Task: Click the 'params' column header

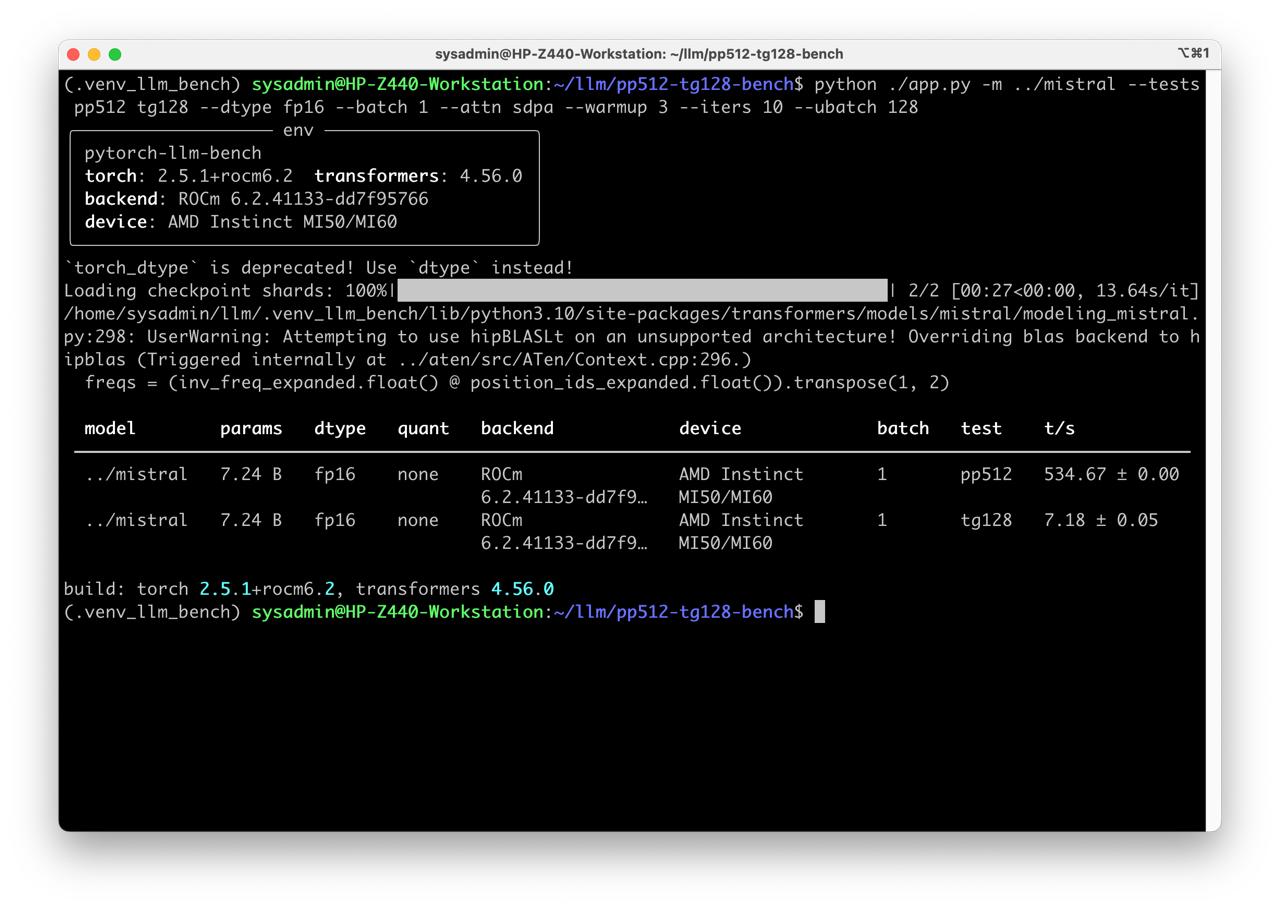Action: click(x=251, y=428)
